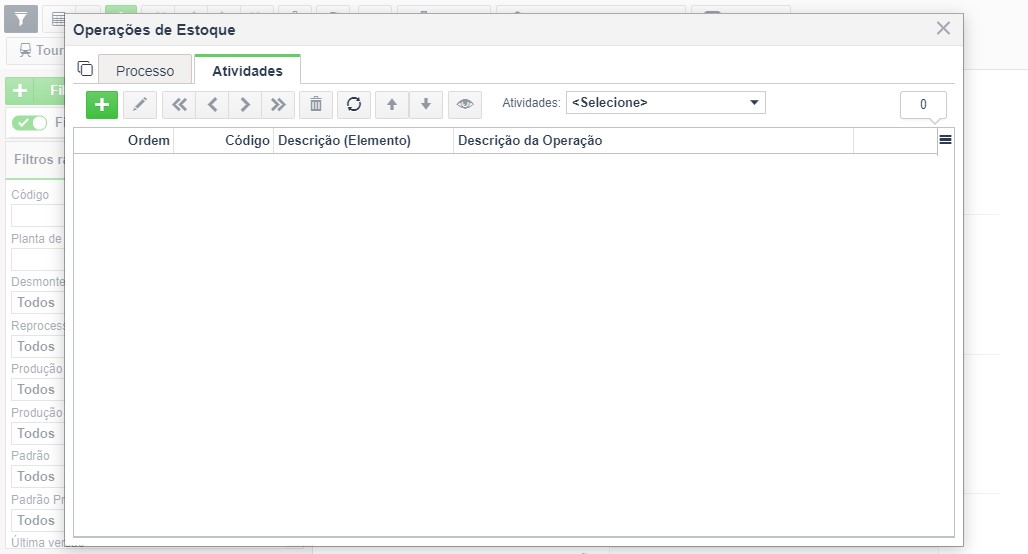Refresh the activities list

point(354,105)
